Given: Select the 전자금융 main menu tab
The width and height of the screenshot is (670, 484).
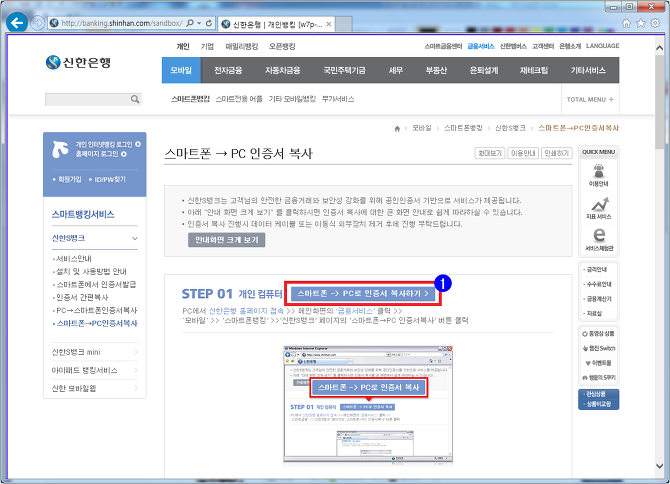Looking at the screenshot, I should 228,70.
